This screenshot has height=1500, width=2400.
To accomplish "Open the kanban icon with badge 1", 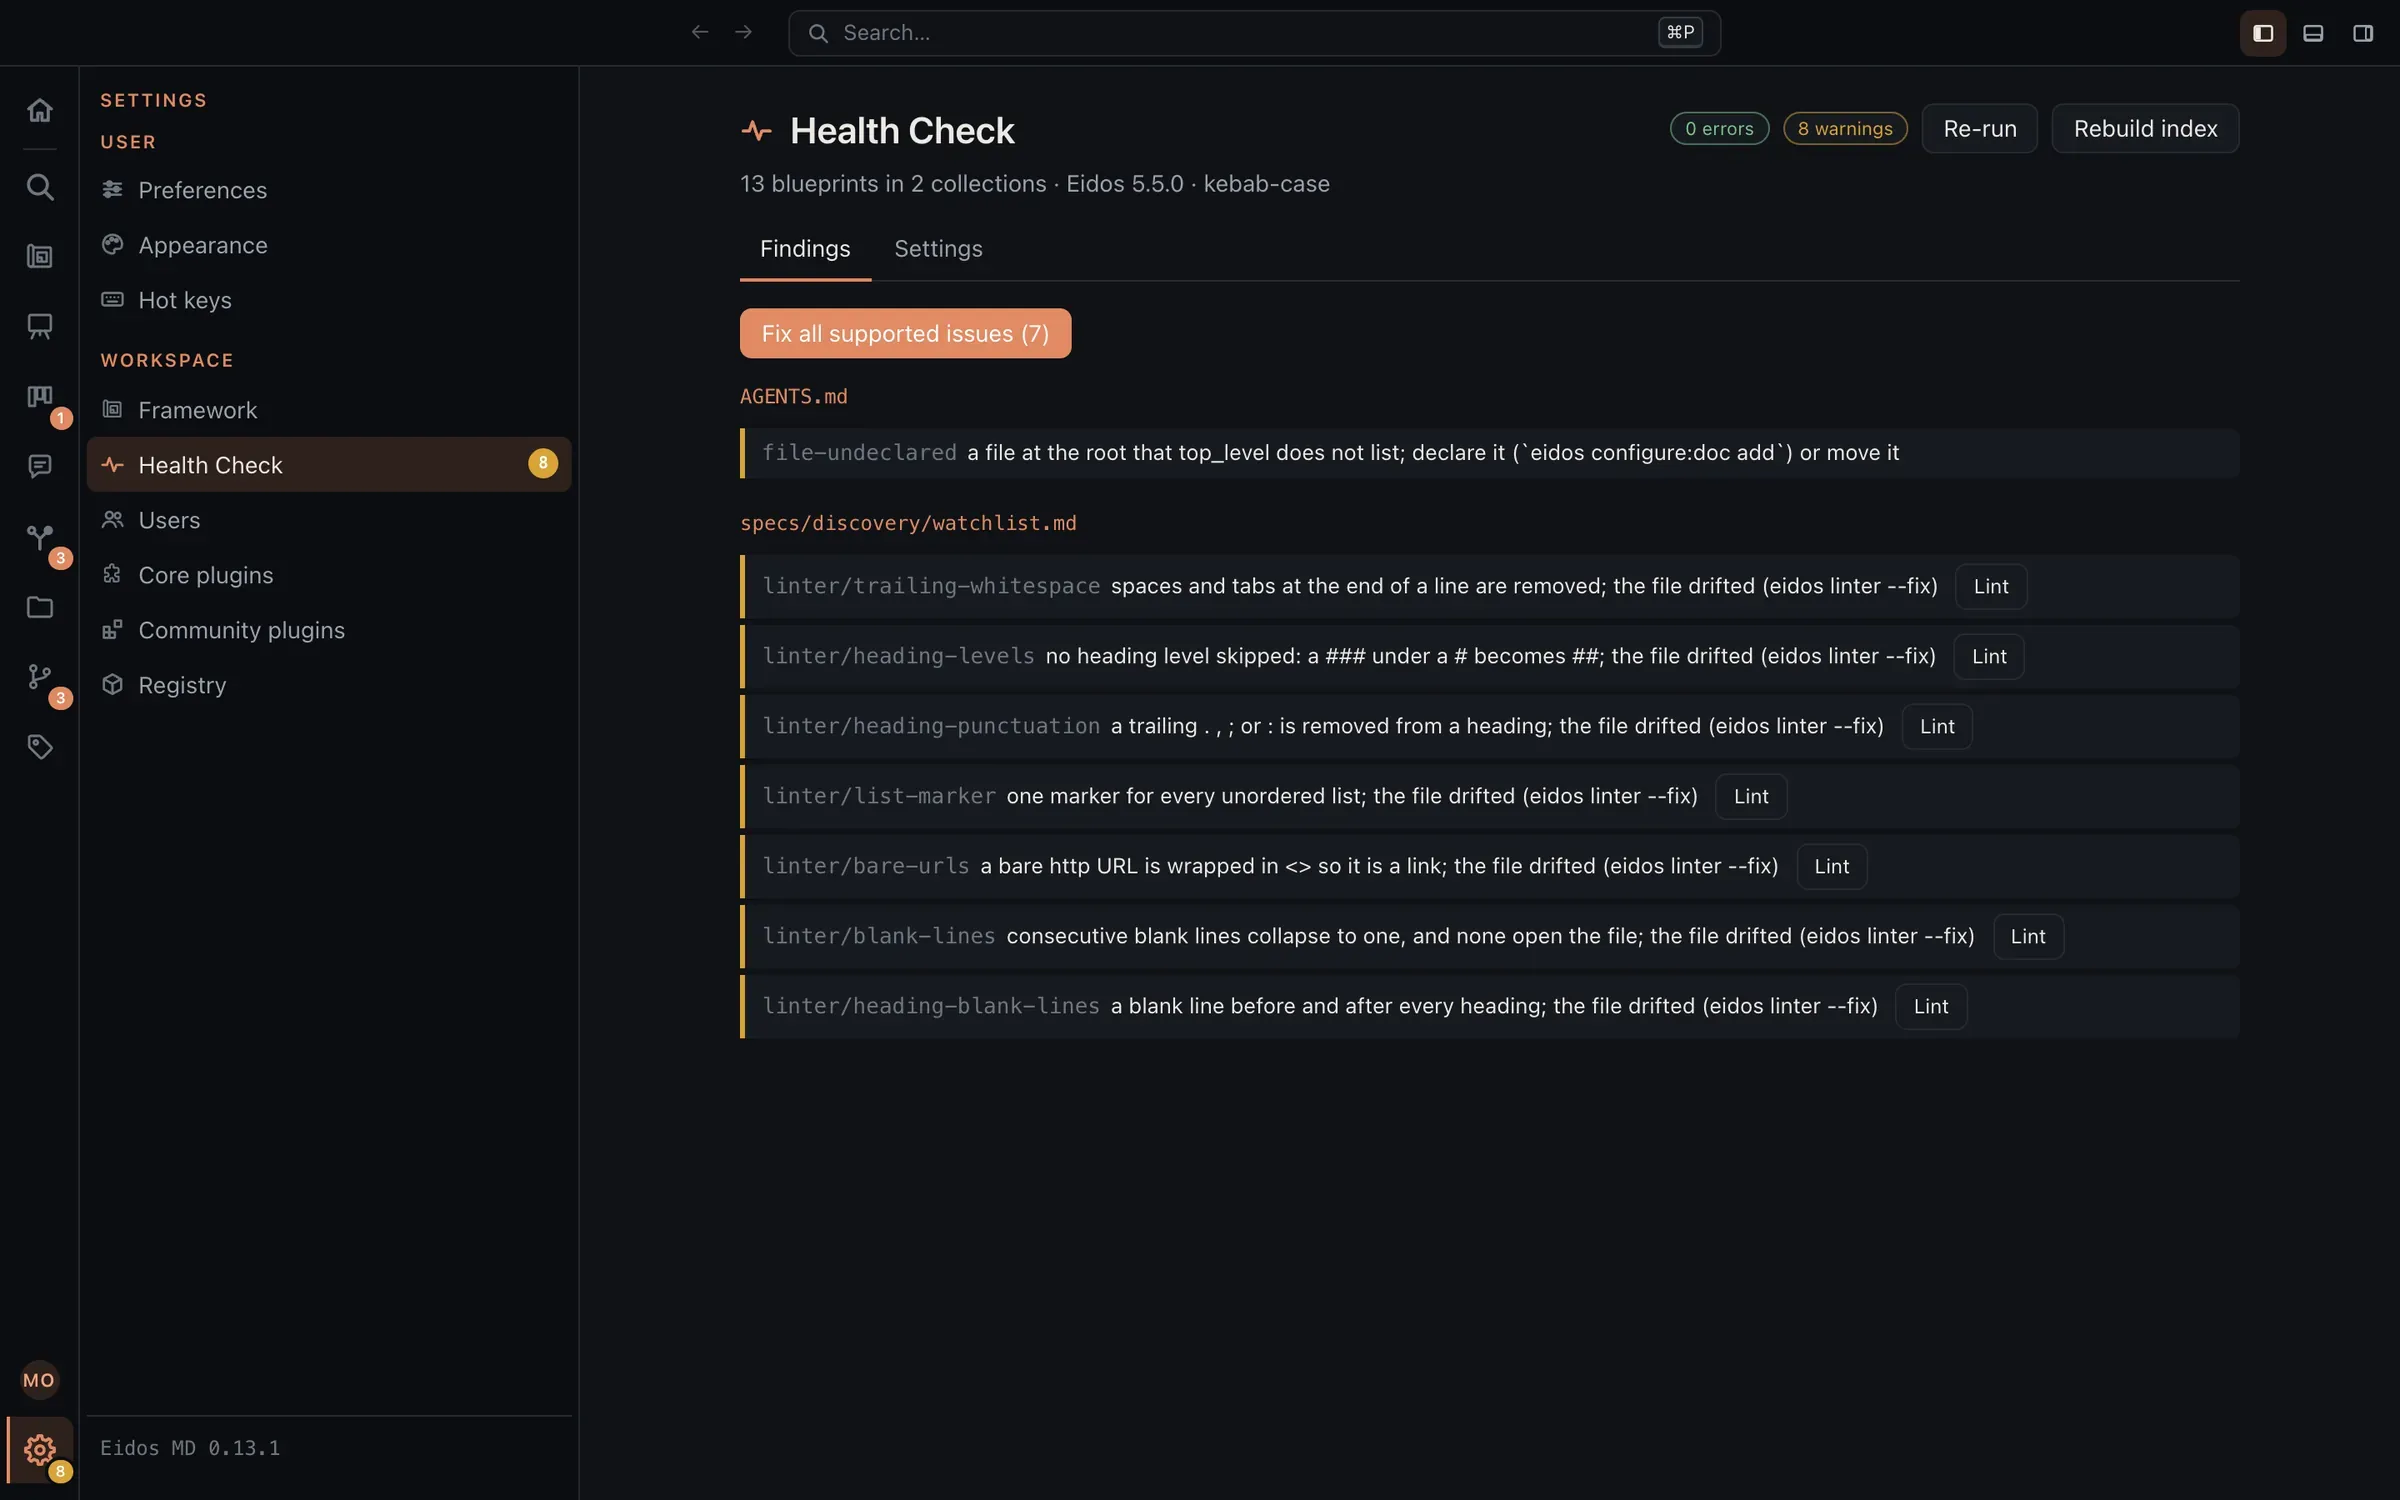I will (39, 397).
